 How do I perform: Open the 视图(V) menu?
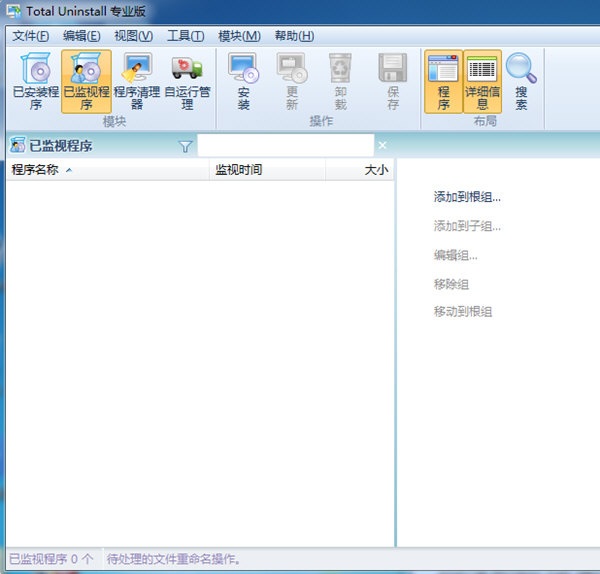[134, 36]
